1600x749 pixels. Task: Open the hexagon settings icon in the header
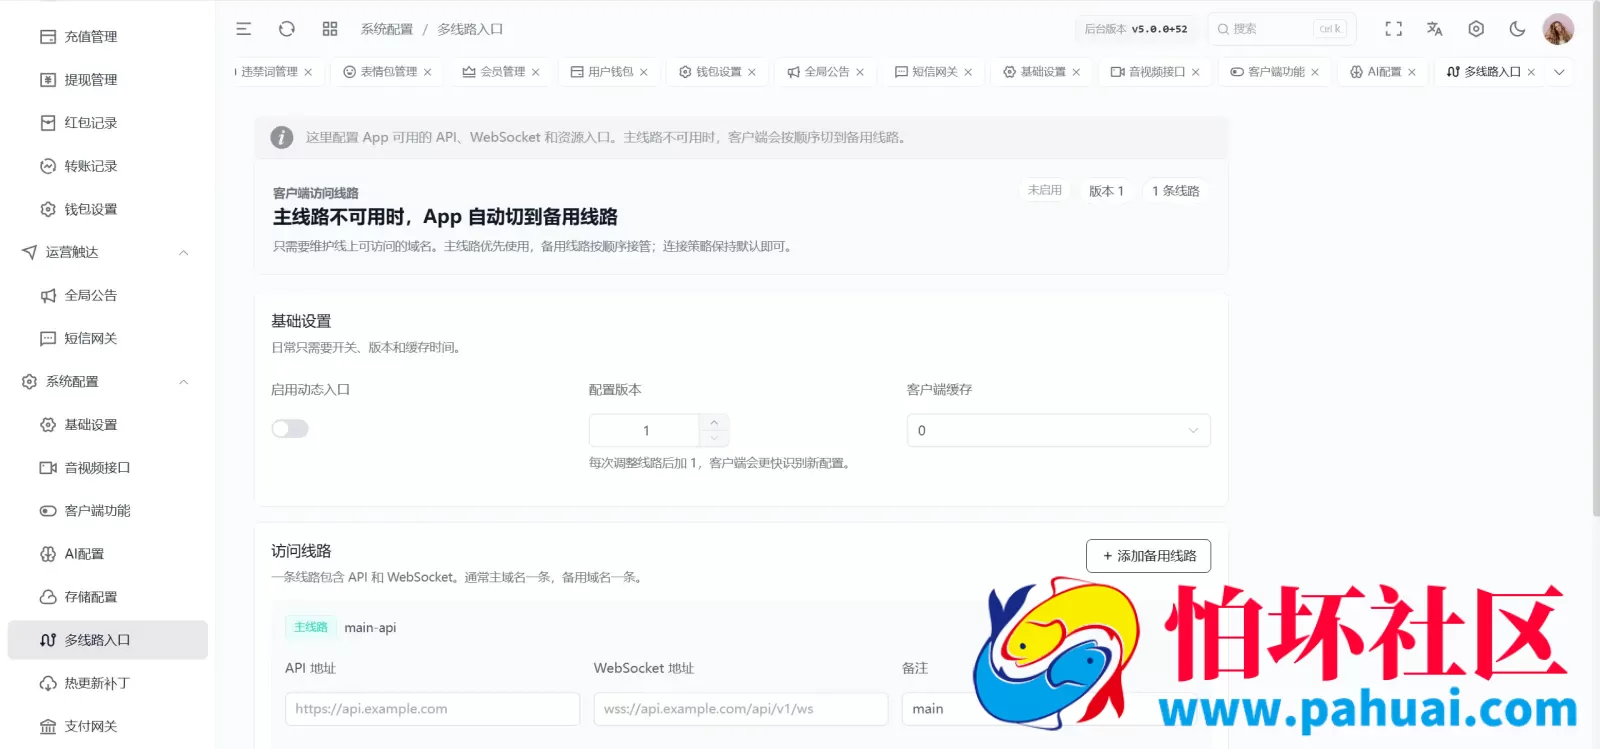[x=1476, y=29]
